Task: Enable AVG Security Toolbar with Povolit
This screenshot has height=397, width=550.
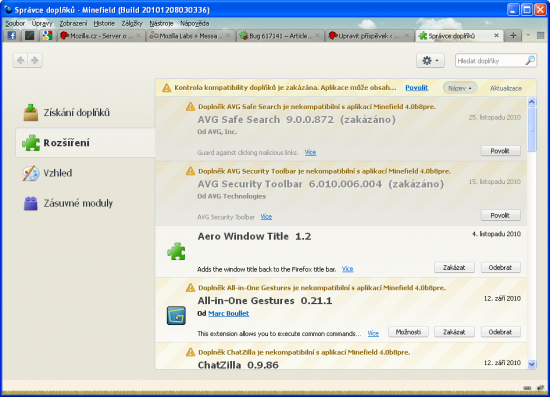Action: point(501,215)
